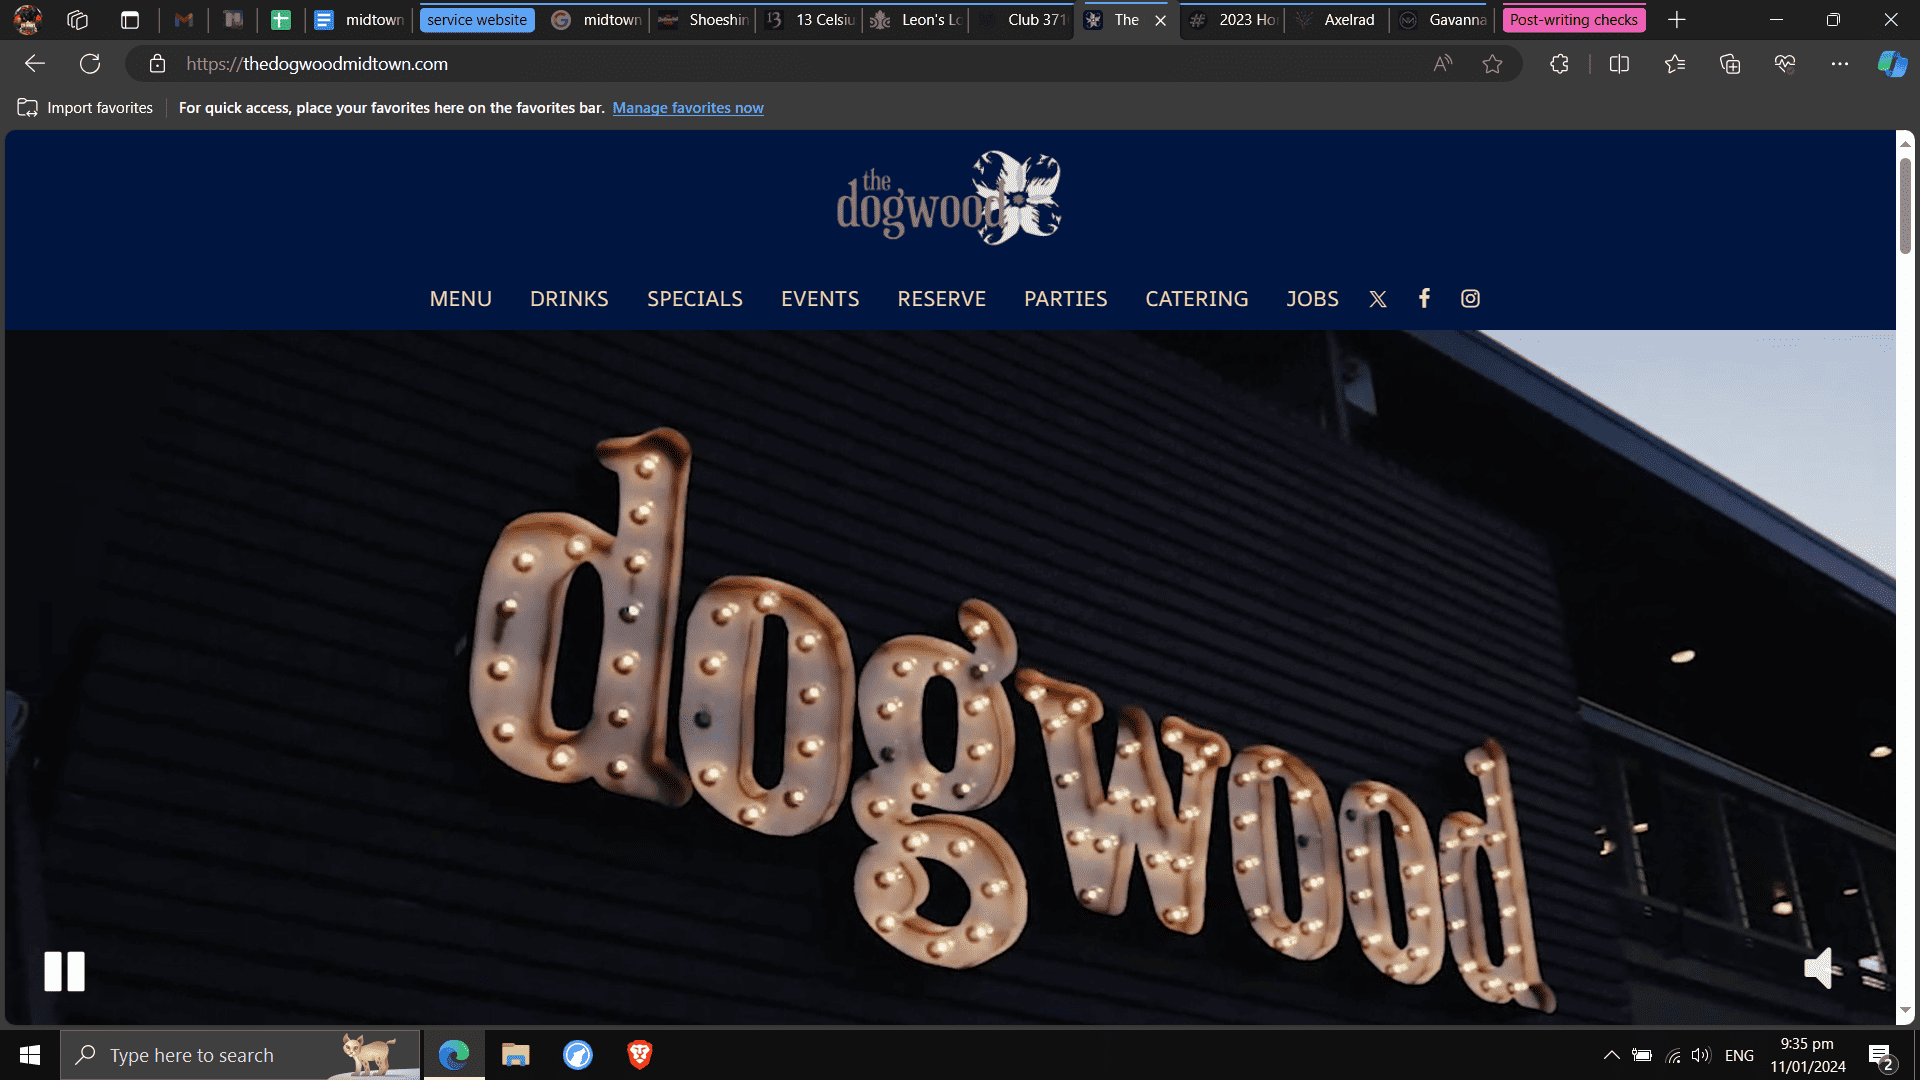
Task: Open the Dogwood Facebook page
Action: click(1424, 298)
